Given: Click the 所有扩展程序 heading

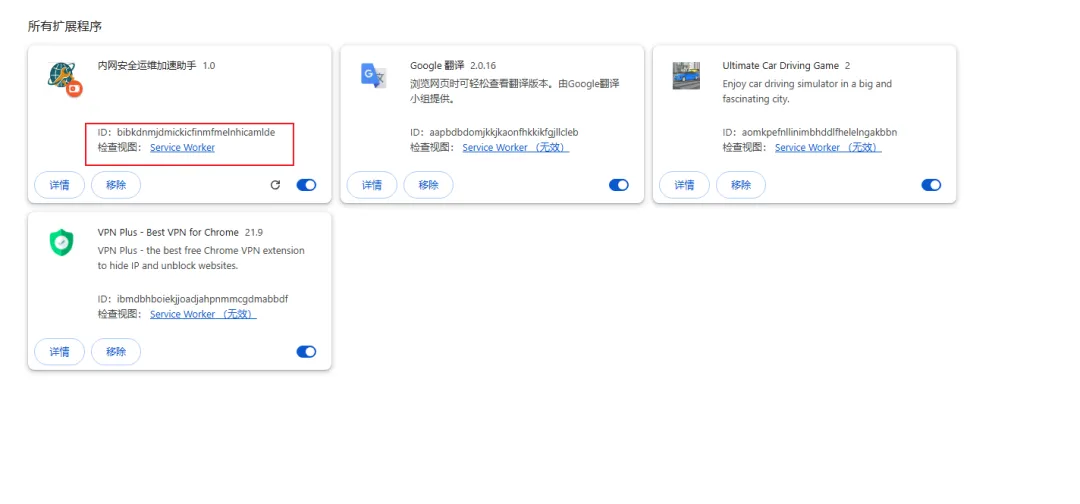Looking at the screenshot, I should (65, 26).
